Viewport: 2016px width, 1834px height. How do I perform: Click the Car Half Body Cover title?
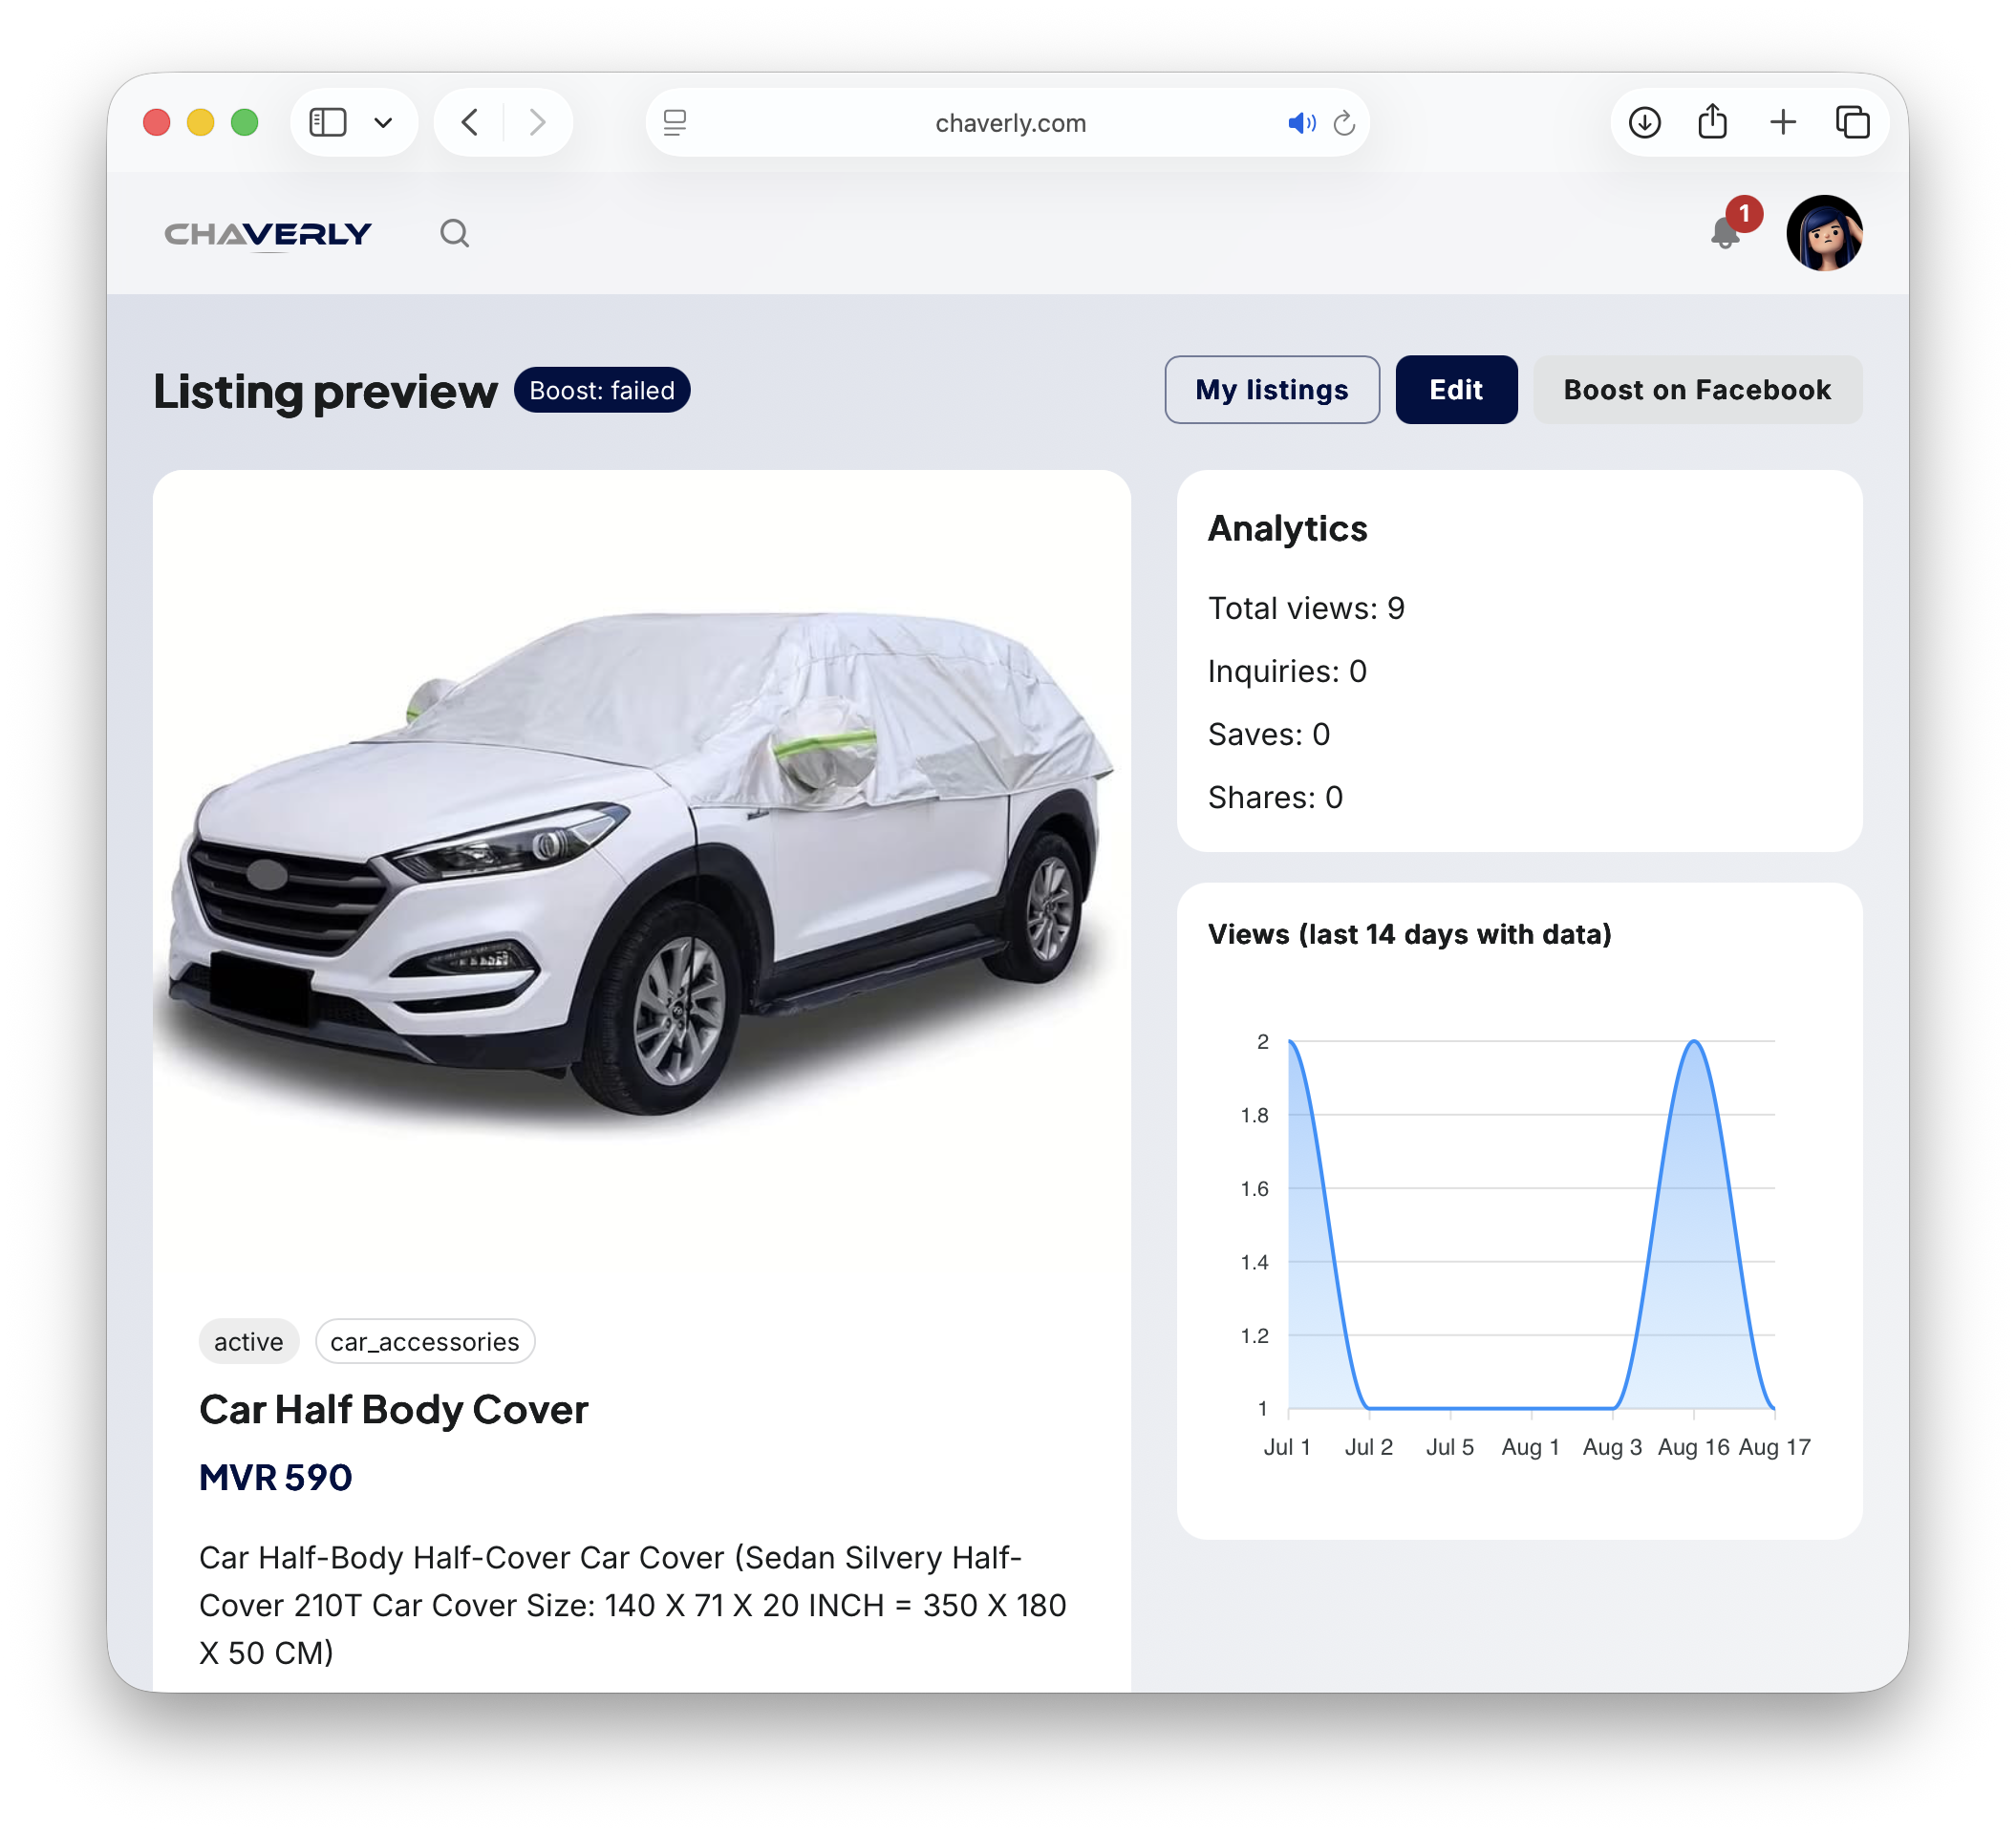coord(394,1410)
